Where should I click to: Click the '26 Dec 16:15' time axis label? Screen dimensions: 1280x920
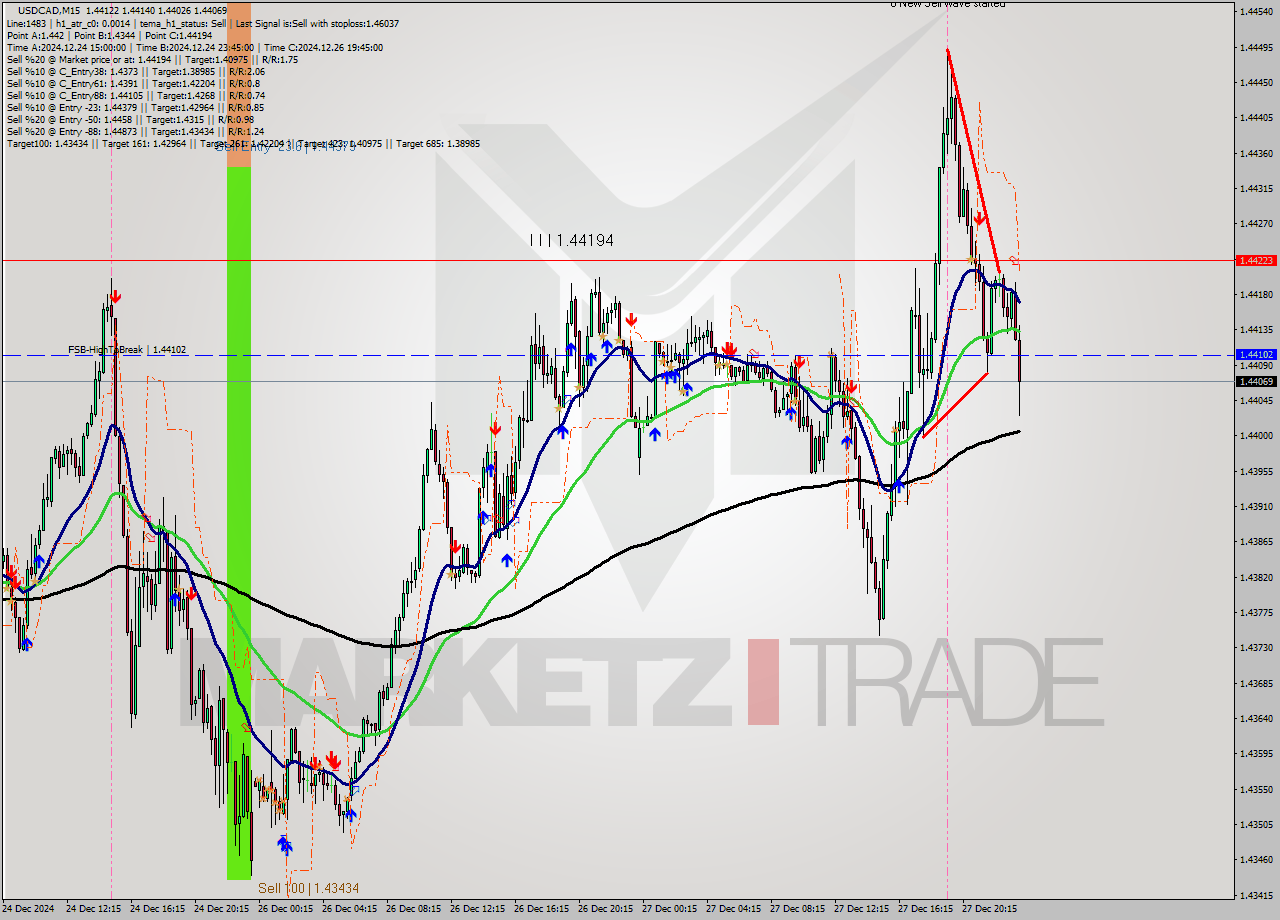[x=541, y=909]
